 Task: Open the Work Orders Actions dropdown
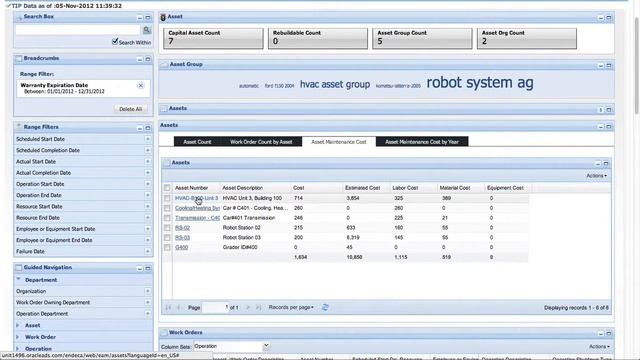tap(599, 347)
